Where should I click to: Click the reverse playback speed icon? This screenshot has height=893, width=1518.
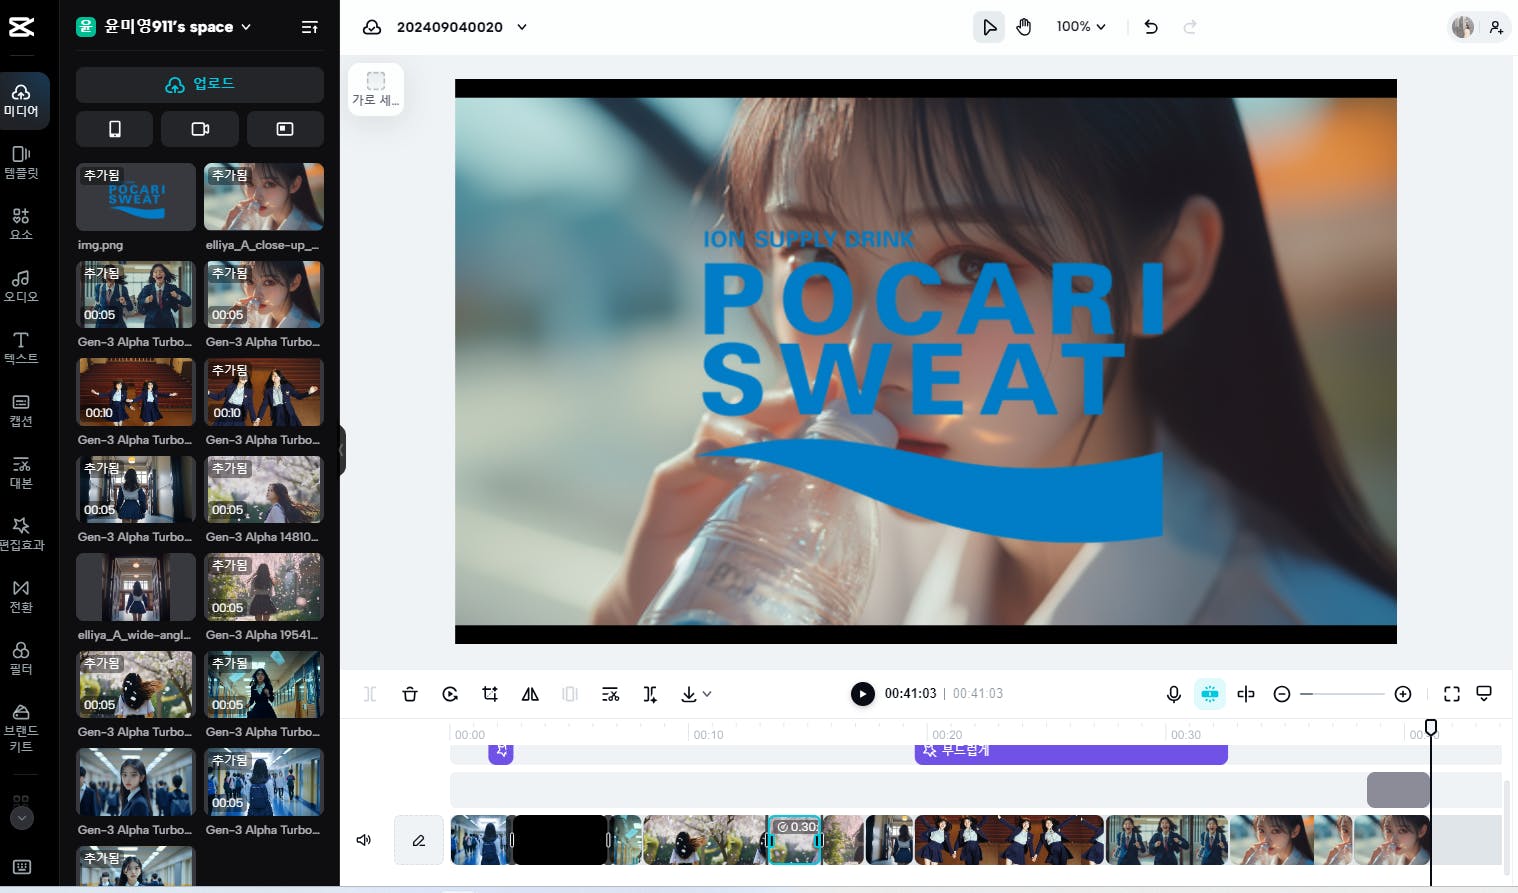click(x=450, y=694)
